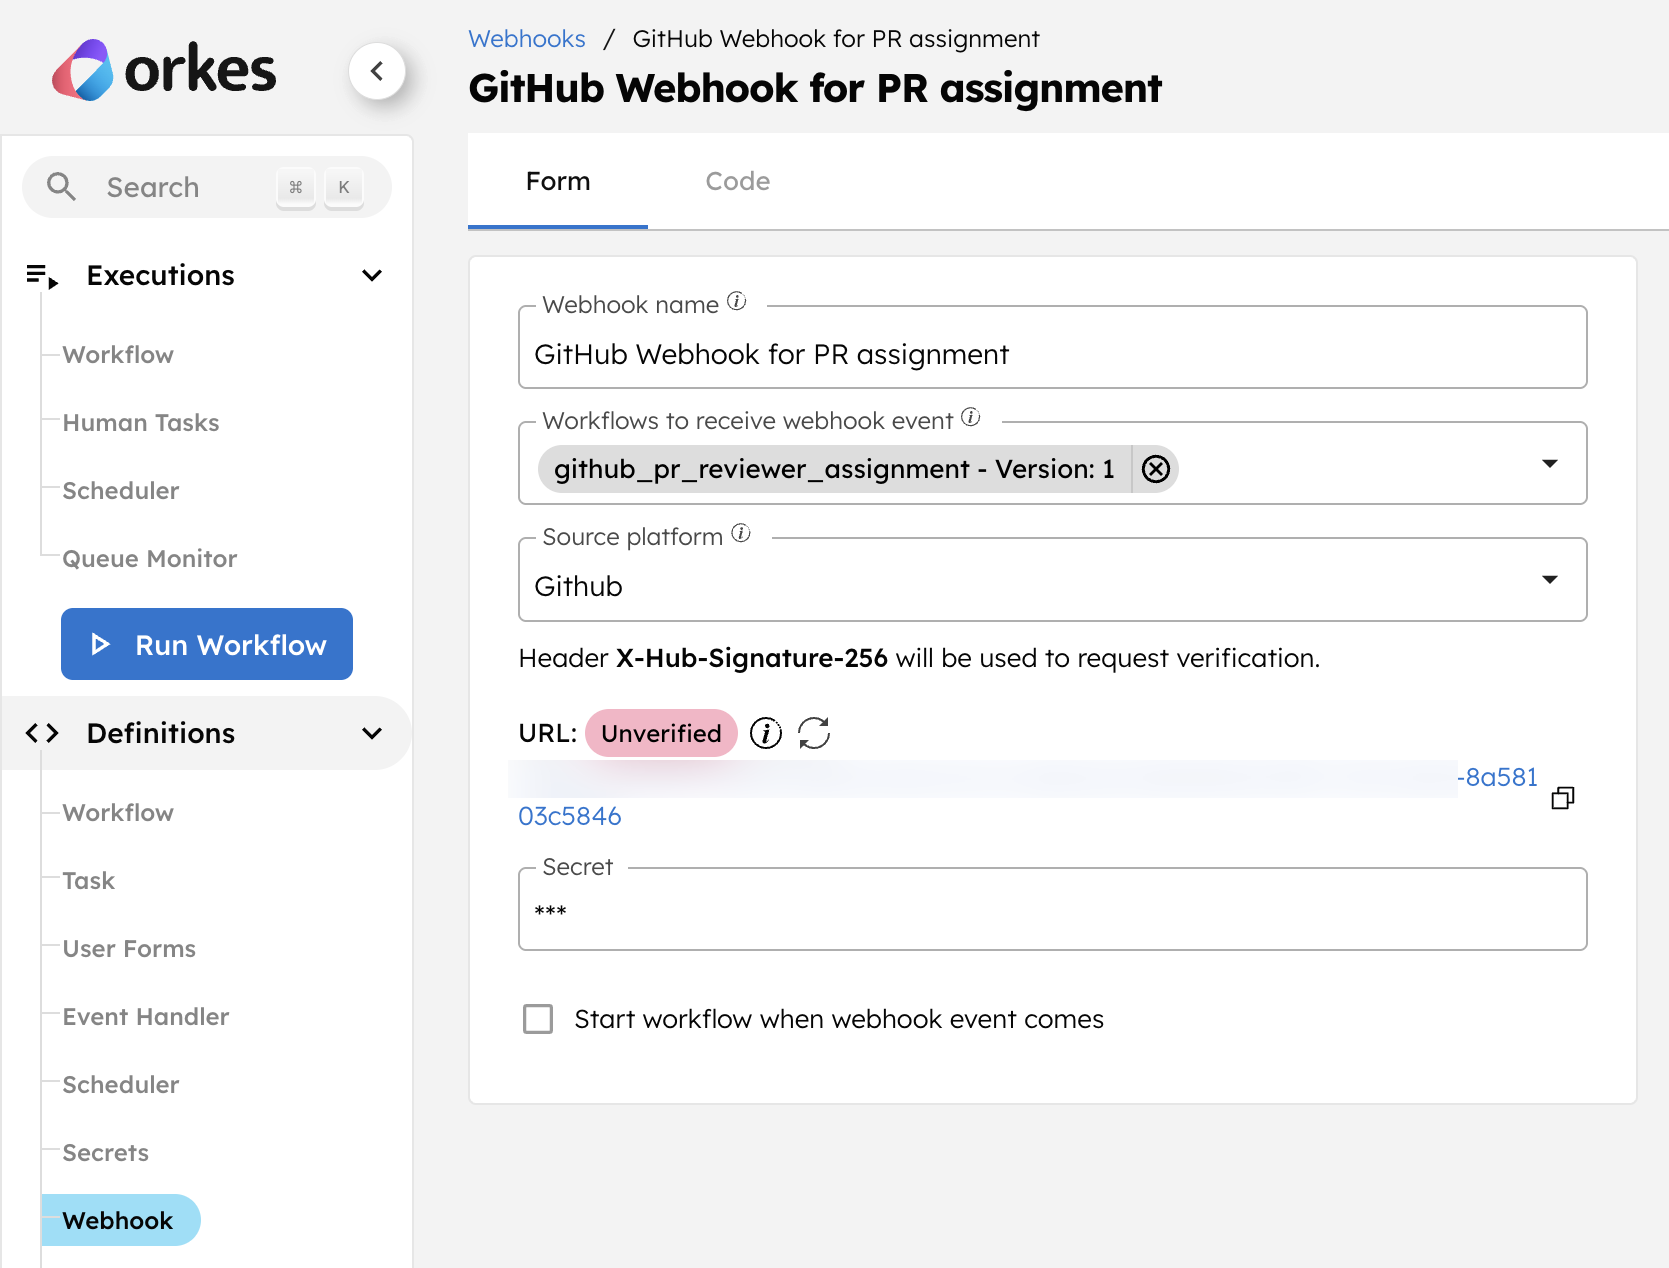Navigate back via the Webhooks breadcrumb
1669x1268 pixels.
527,38
